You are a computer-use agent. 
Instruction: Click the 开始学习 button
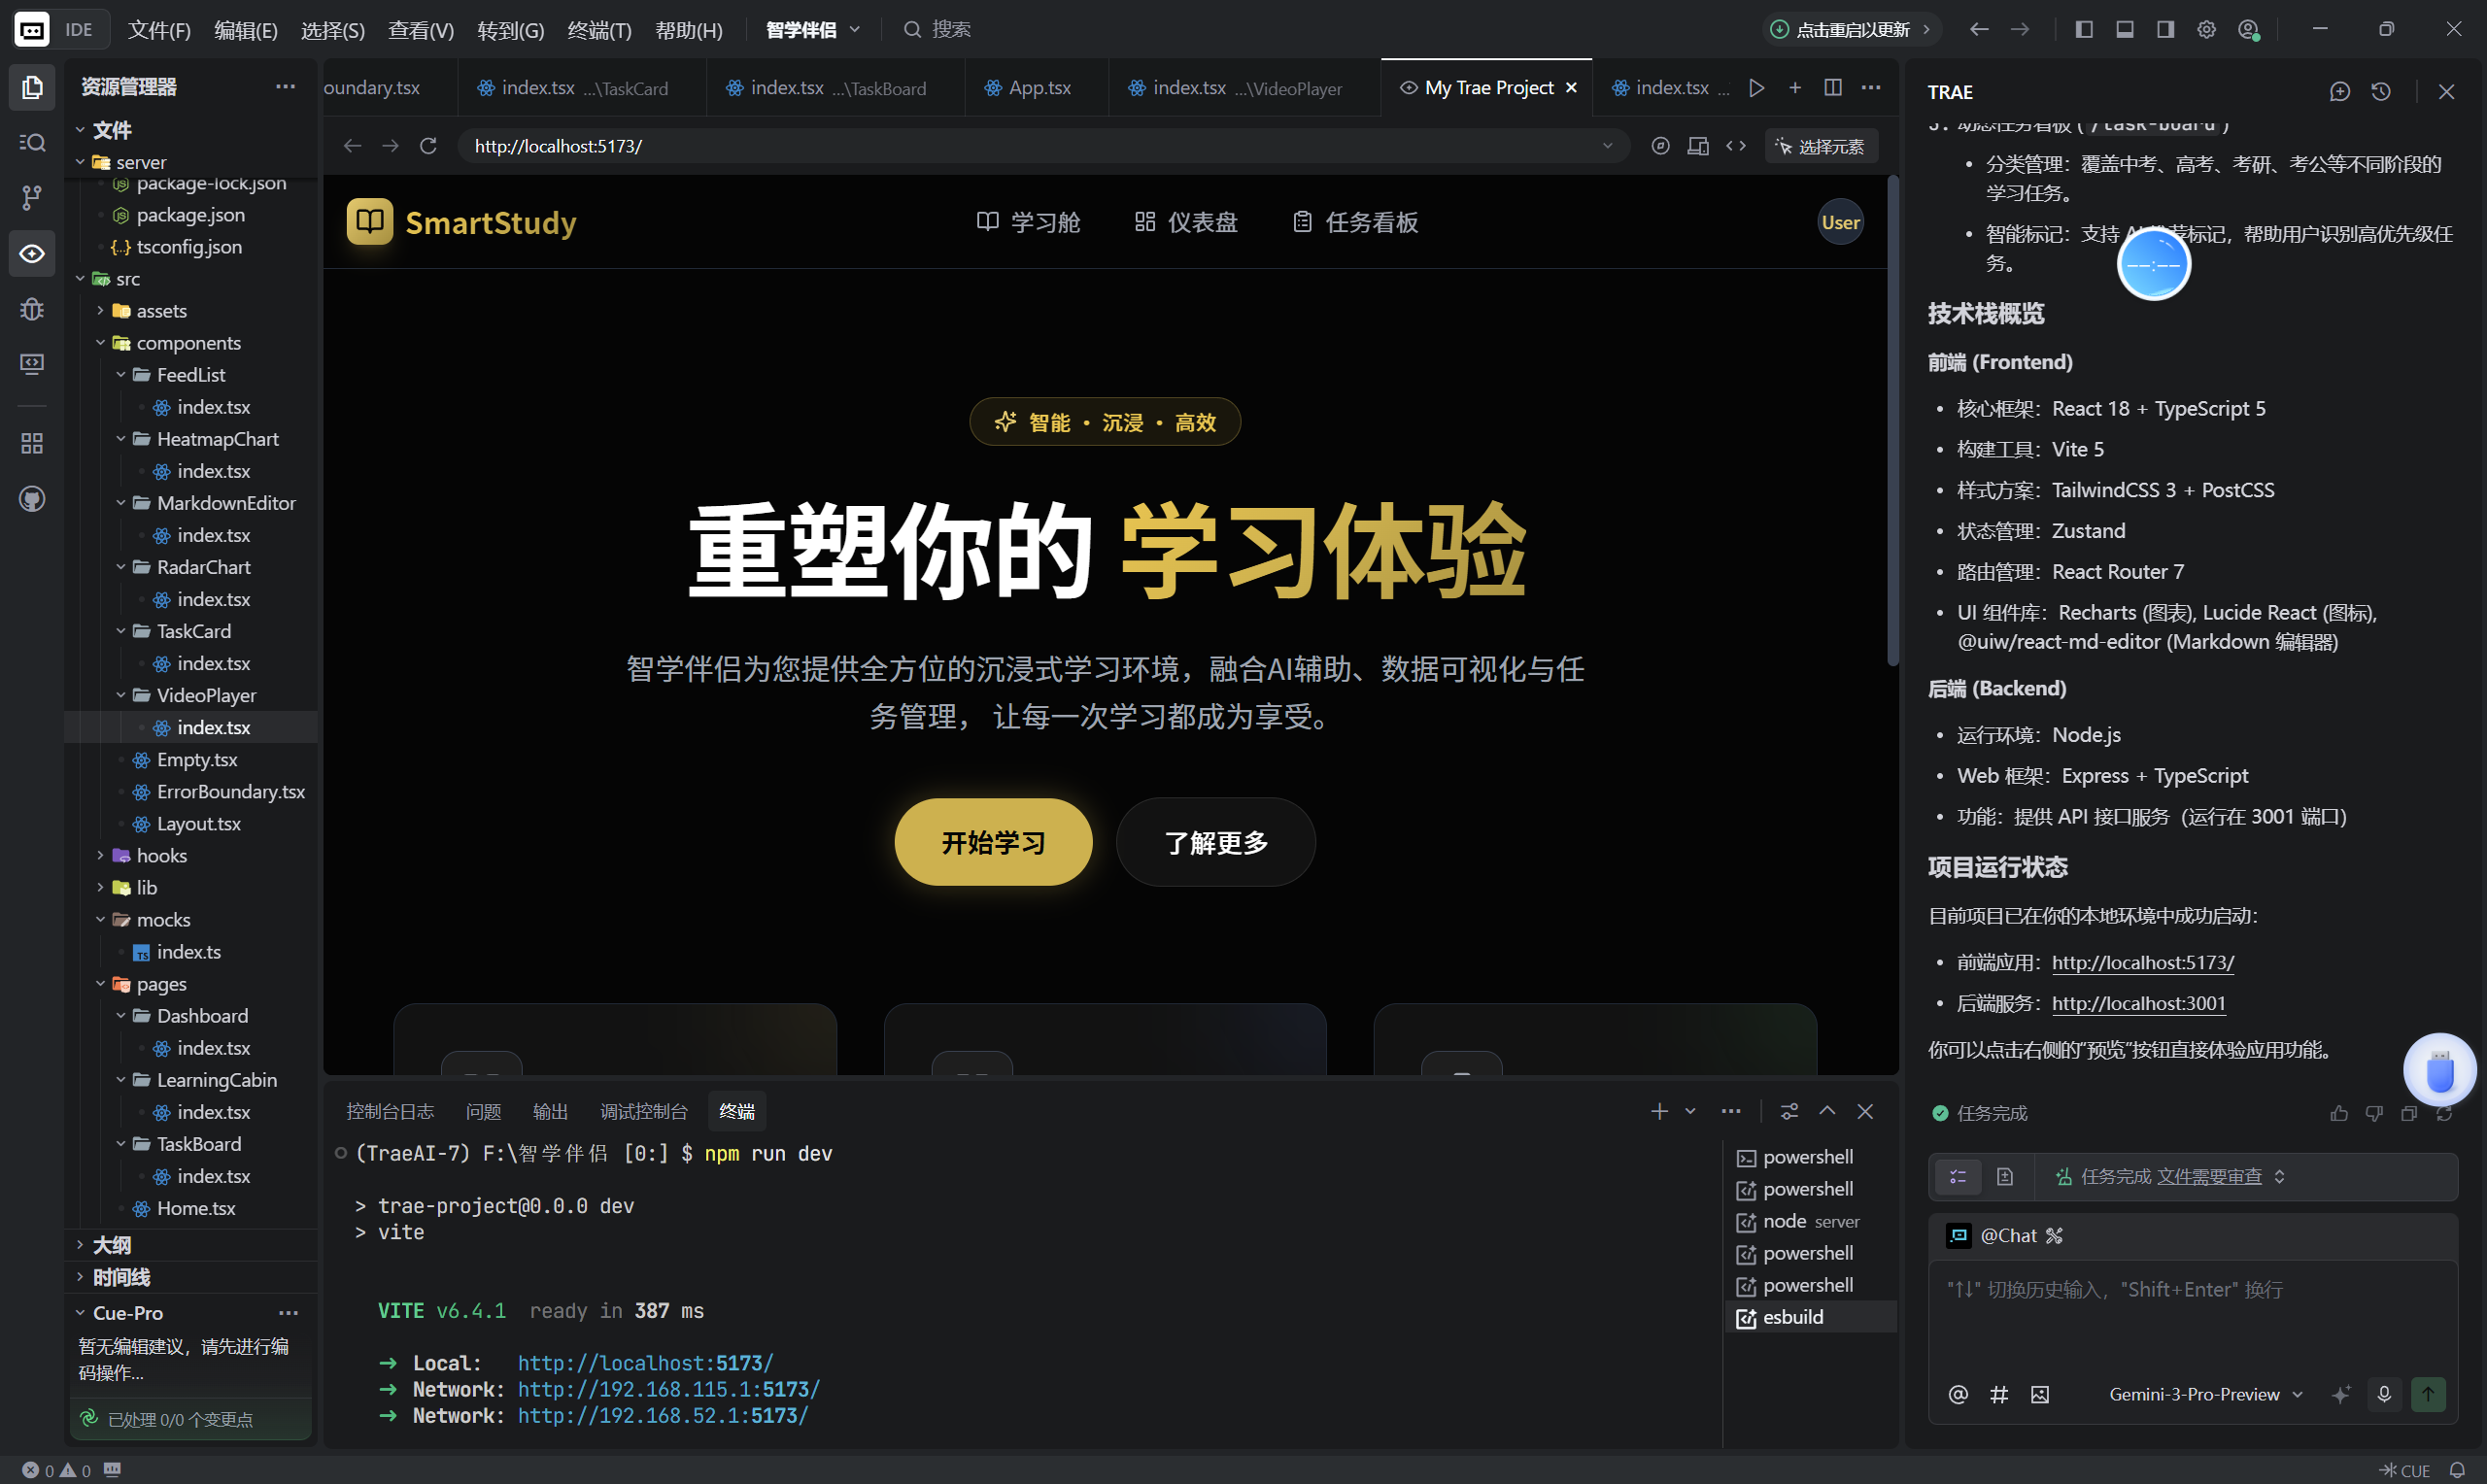(992, 842)
